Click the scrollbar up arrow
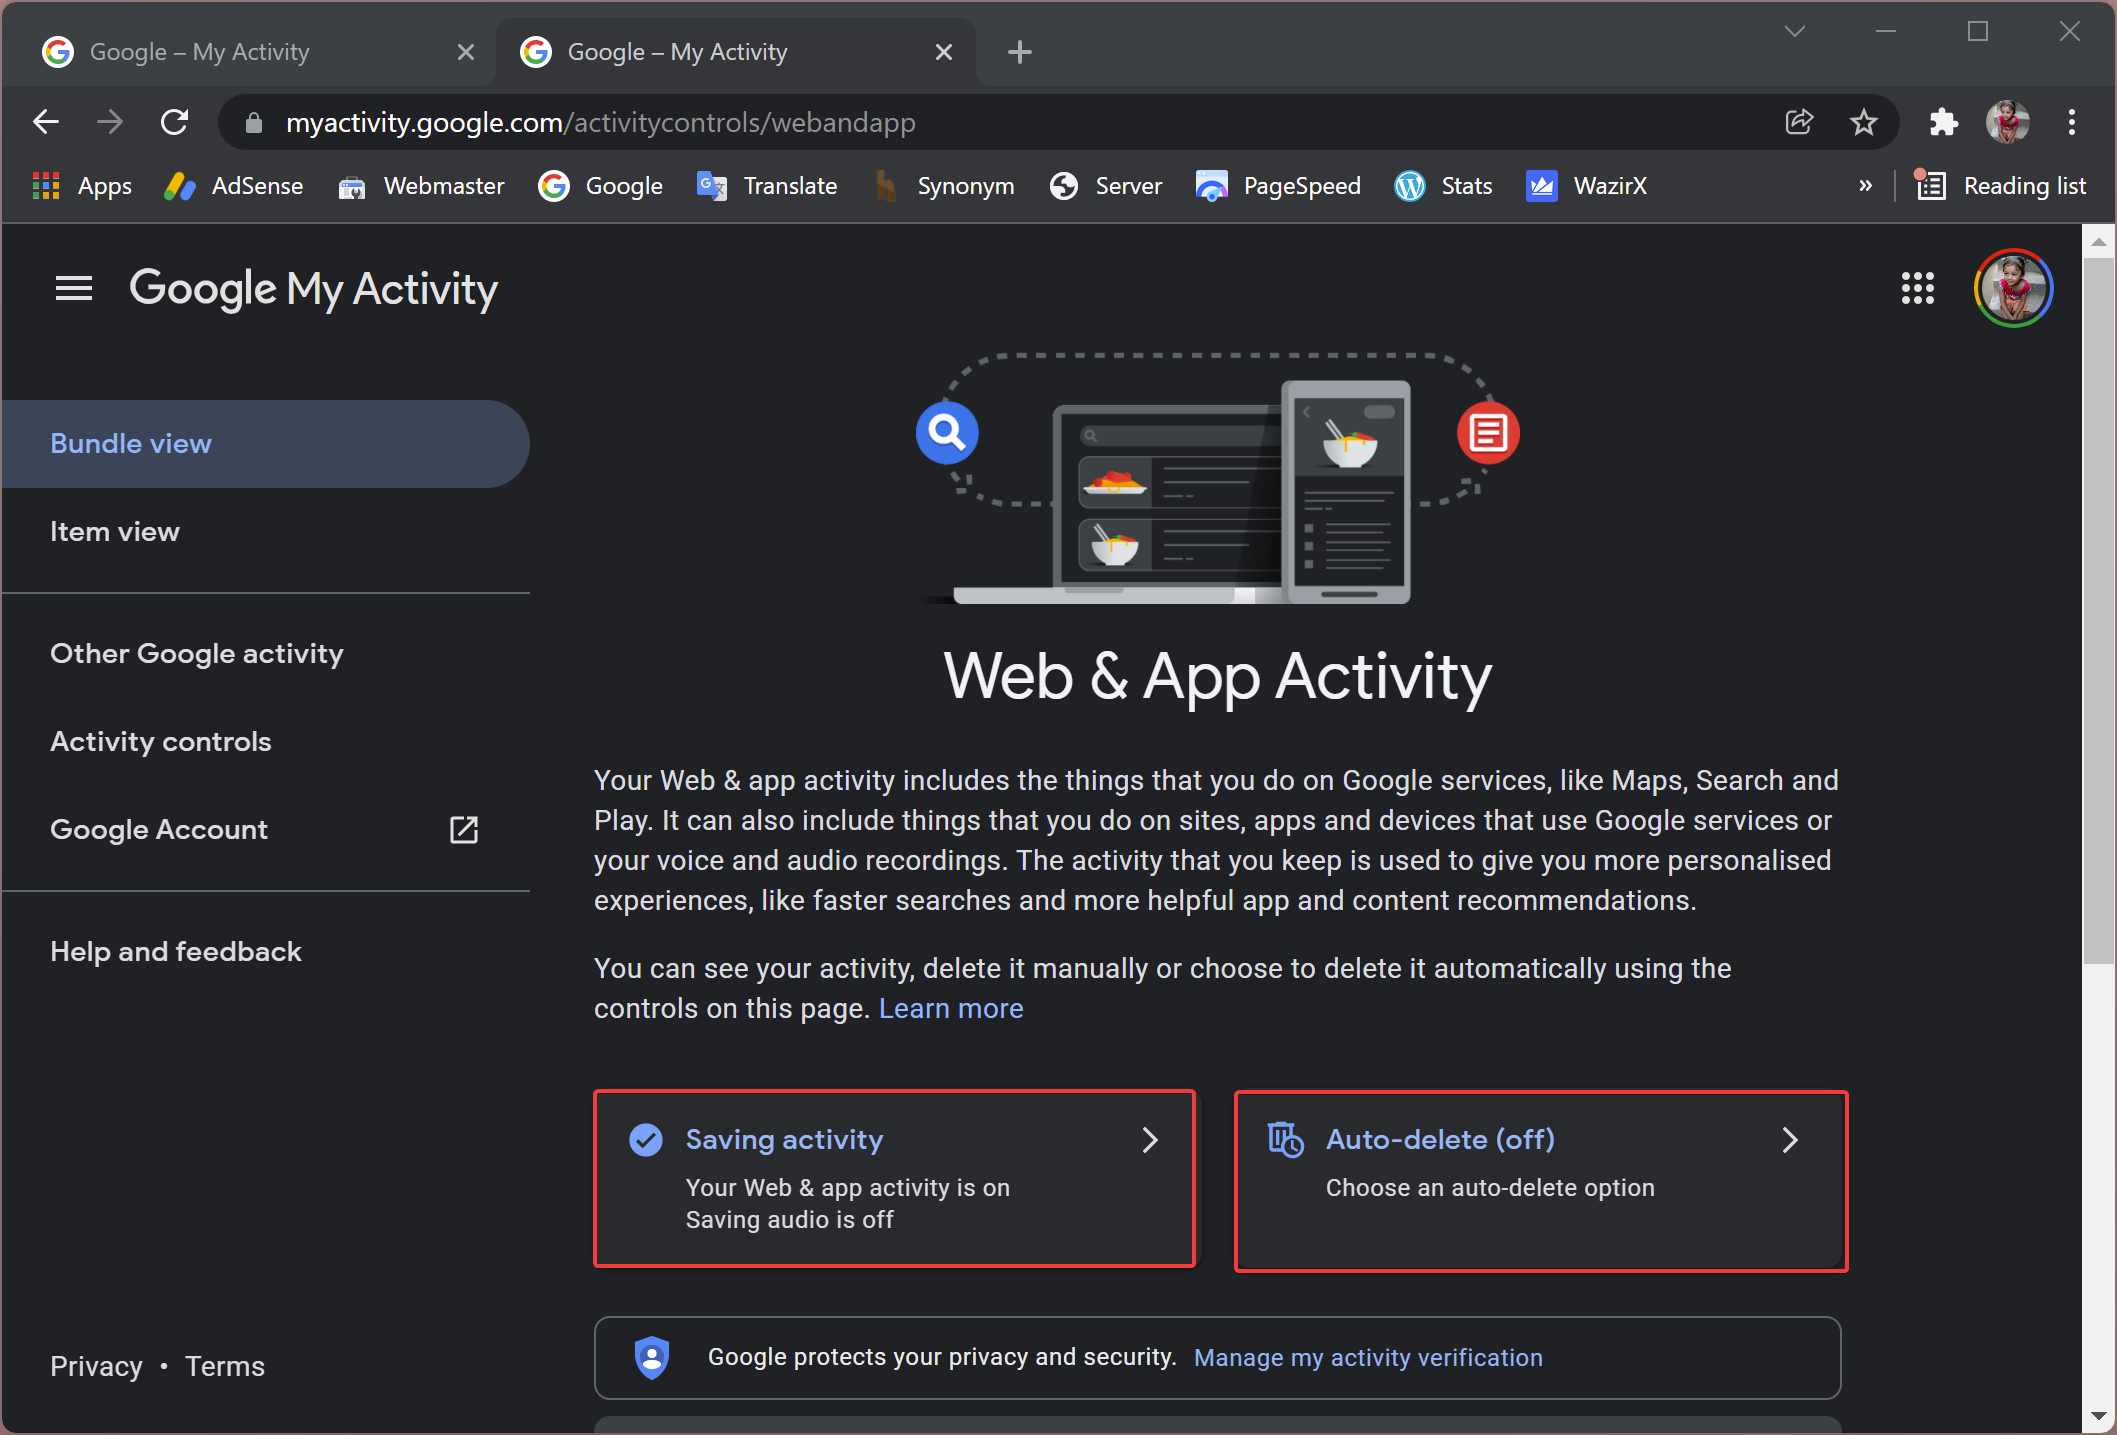The width and height of the screenshot is (2117, 1435). pos(2098,241)
